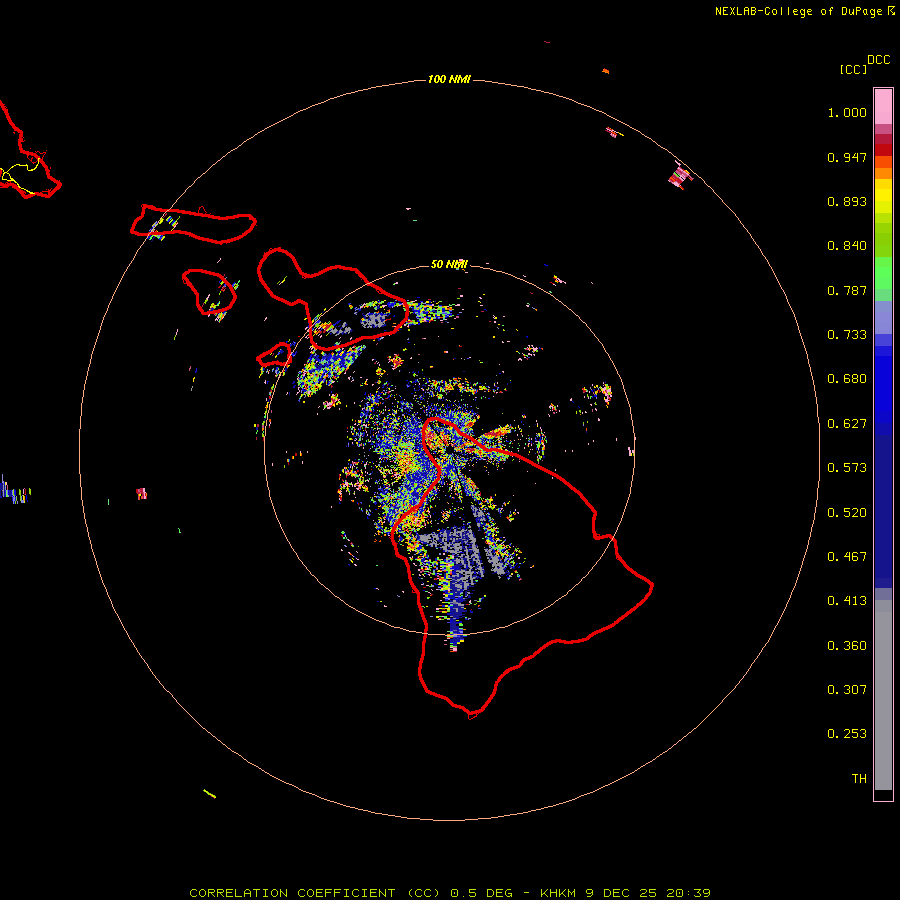Pick the dark red color bar segment
900x900 pixels.
click(x=883, y=150)
